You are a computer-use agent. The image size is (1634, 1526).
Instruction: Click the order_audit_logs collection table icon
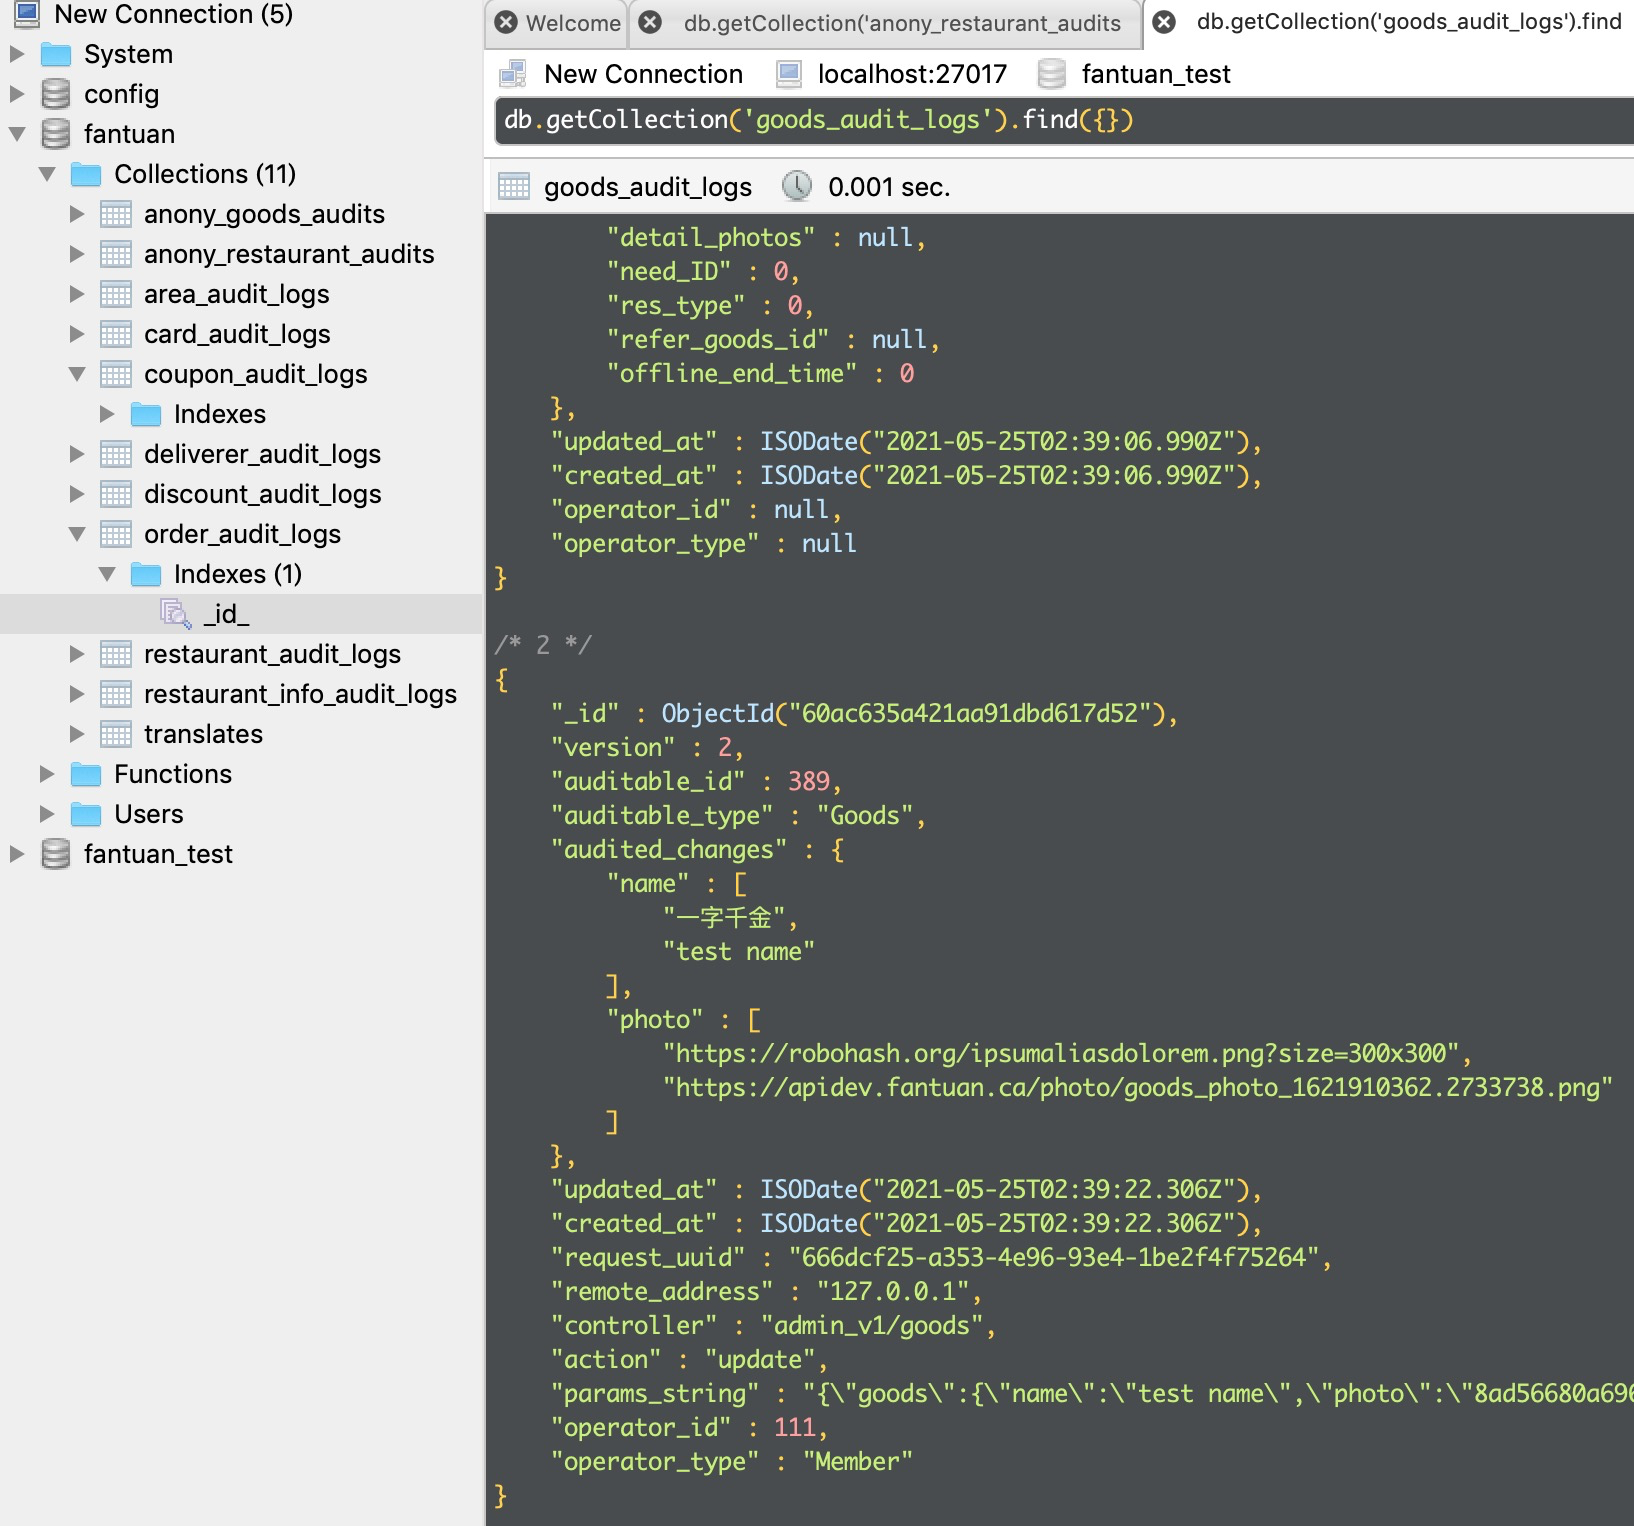pos(116,534)
